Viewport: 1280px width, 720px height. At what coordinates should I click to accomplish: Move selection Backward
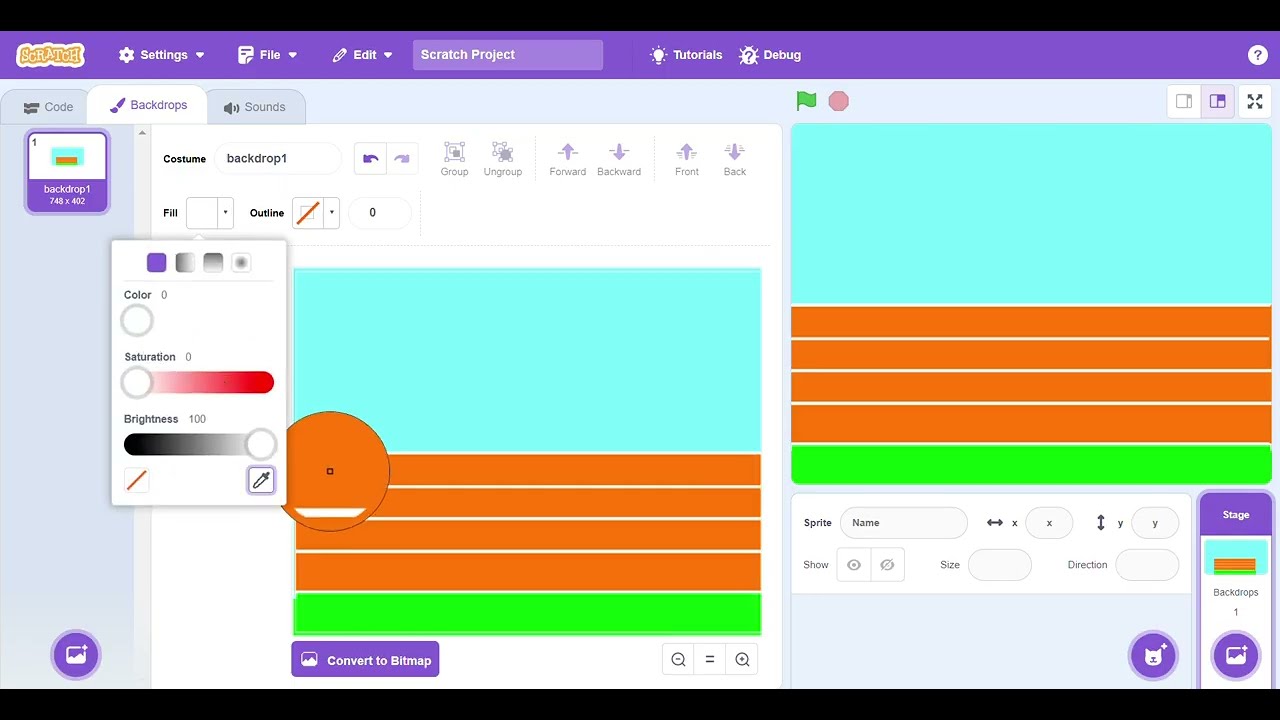tap(619, 159)
